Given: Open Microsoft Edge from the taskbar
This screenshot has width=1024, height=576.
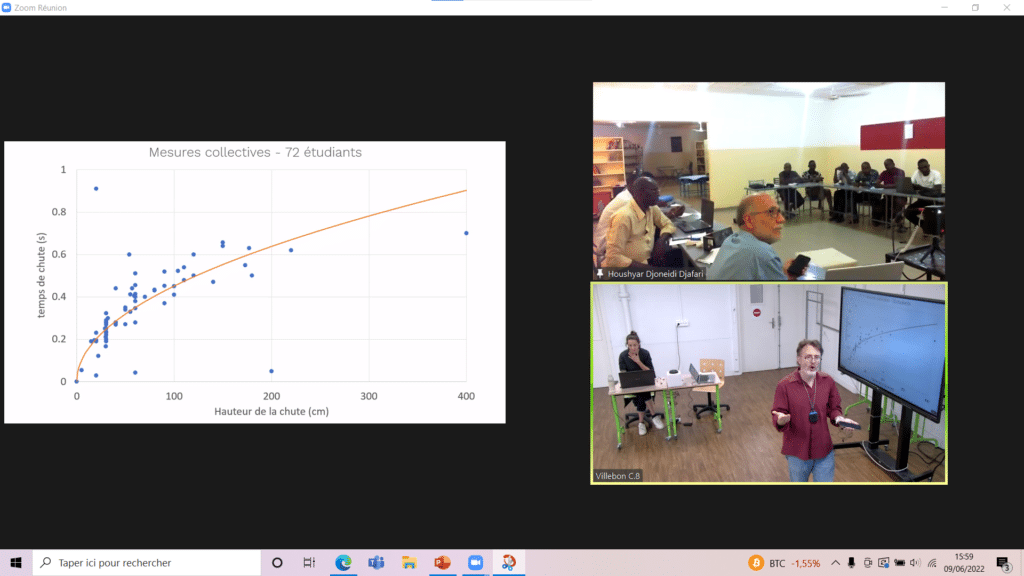Looking at the screenshot, I should pyautogui.click(x=343, y=562).
